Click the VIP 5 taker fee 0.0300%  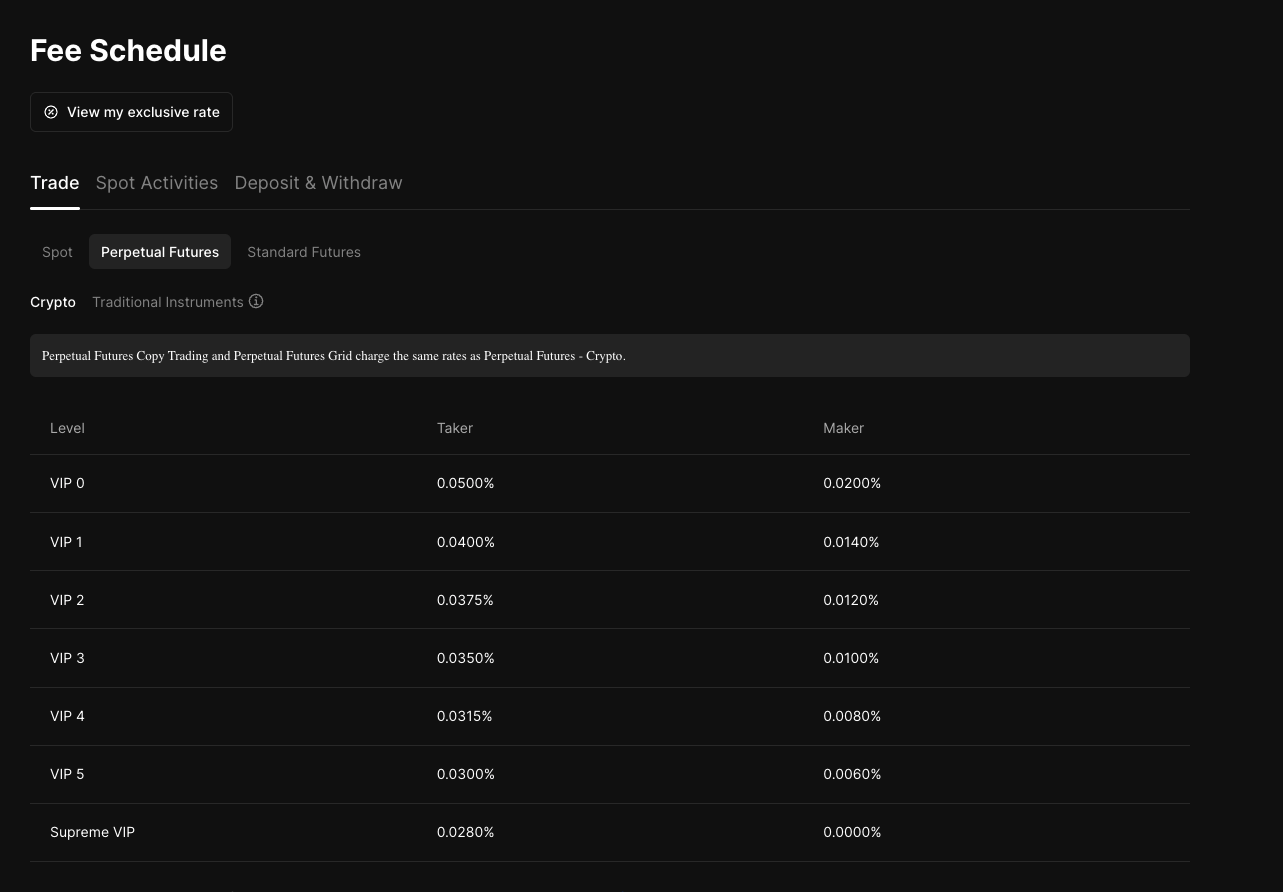[x=466, y=774]
